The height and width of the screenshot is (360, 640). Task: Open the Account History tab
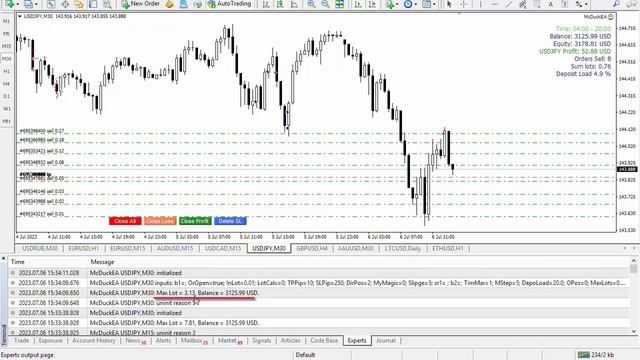(x=93, y=340)
